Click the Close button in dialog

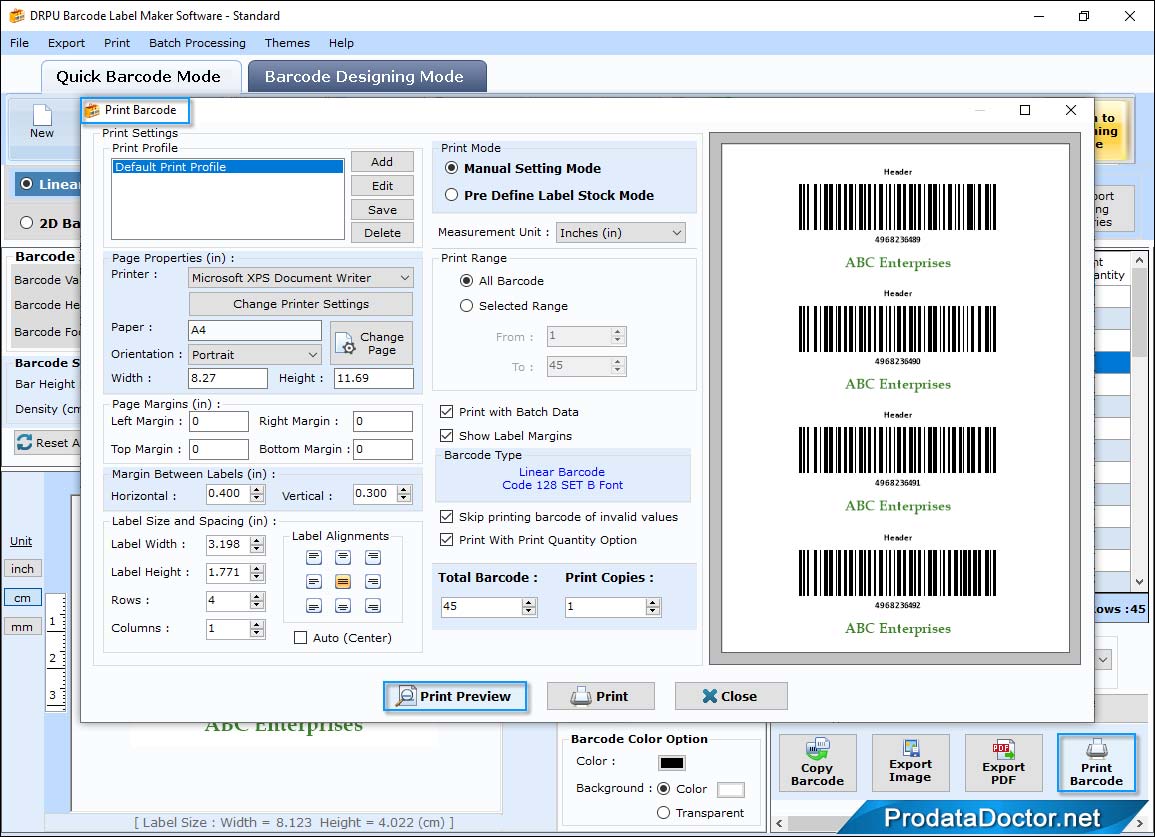(x=731, y=696)
